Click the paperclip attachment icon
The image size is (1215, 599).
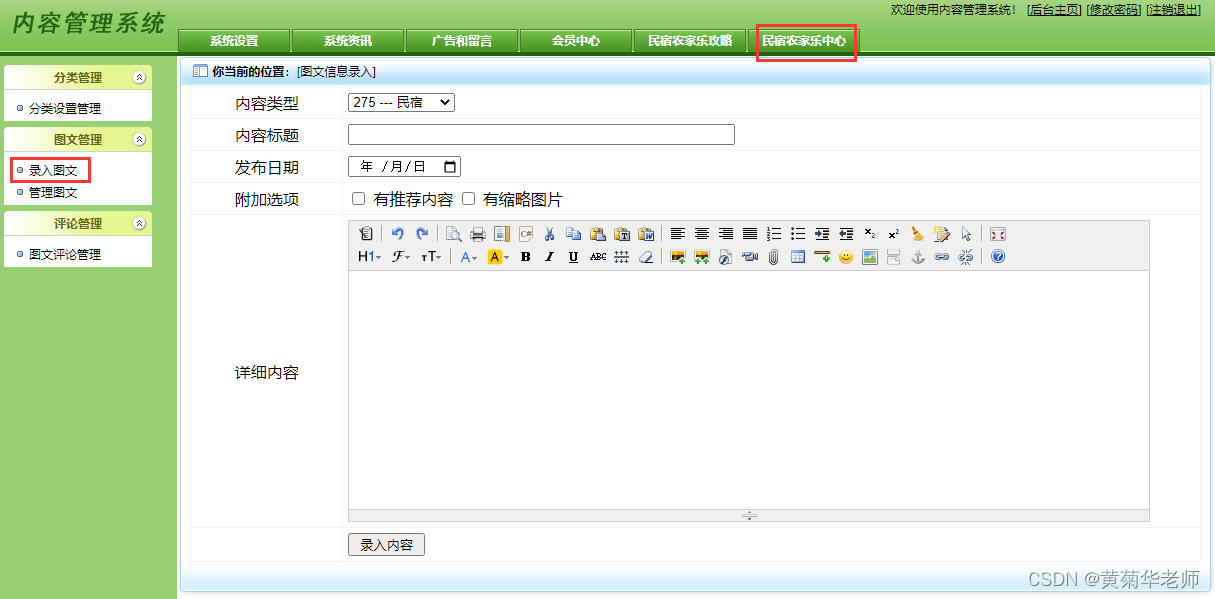pyautogui.click(x=771, y=257)
